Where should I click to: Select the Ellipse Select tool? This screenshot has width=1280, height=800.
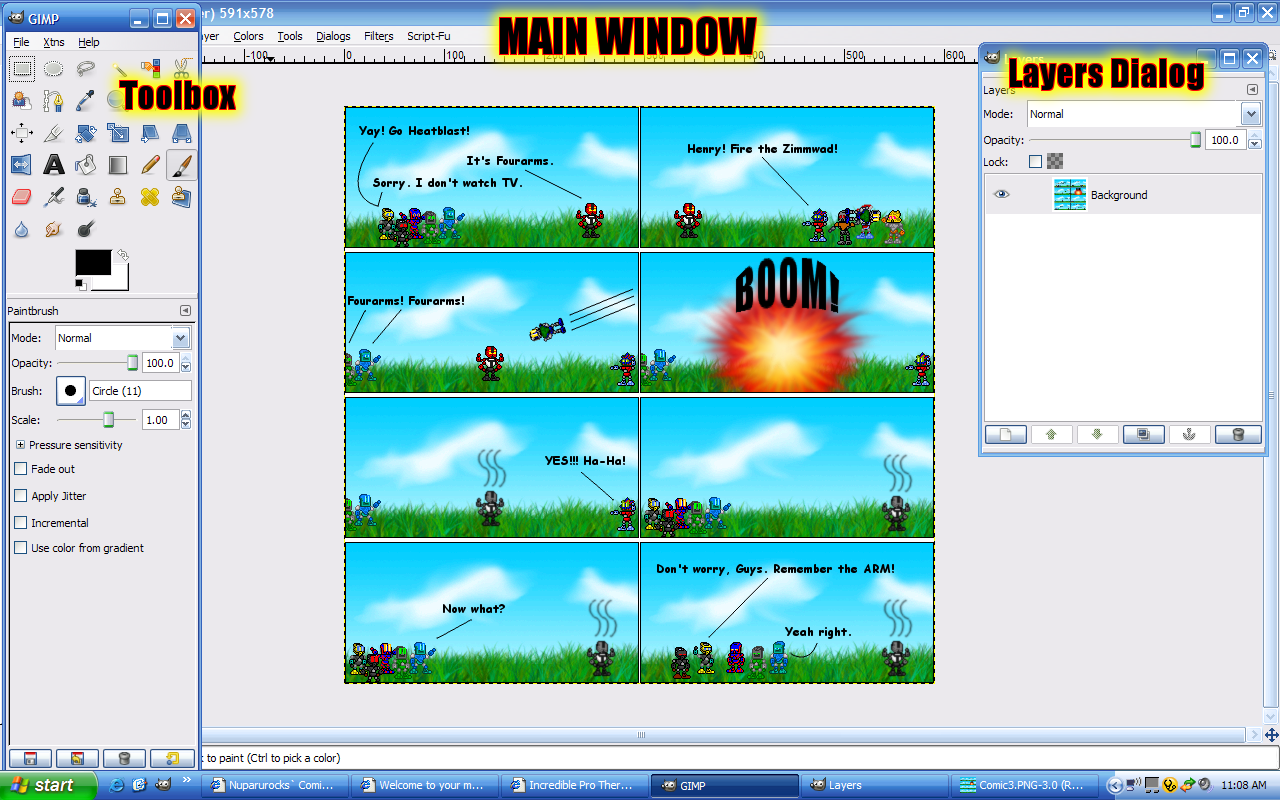pos(54,69)
